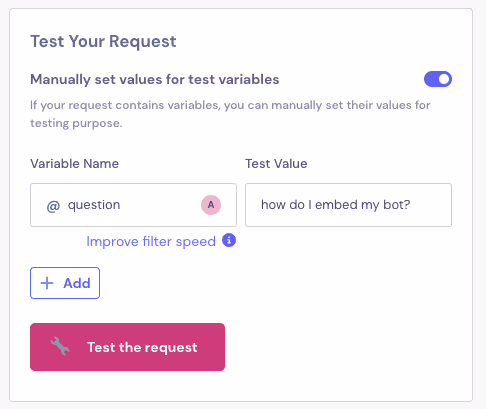Add a new test variable row
486x409 pixels.
(x=65, y=283)
